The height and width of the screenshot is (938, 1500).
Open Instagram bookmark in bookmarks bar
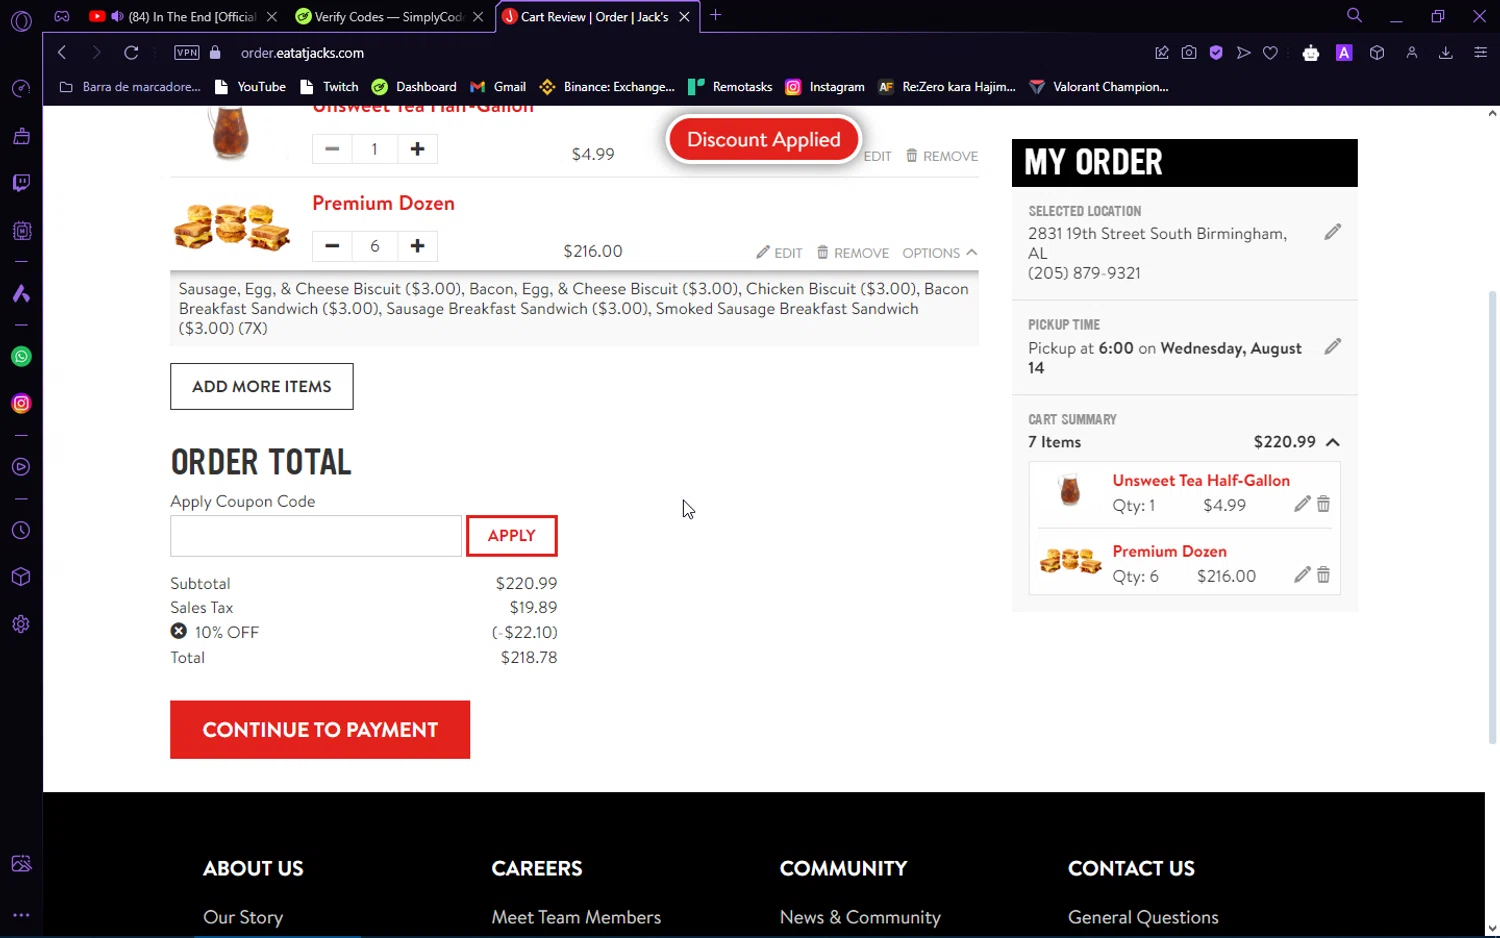click(x=826, y=87)
